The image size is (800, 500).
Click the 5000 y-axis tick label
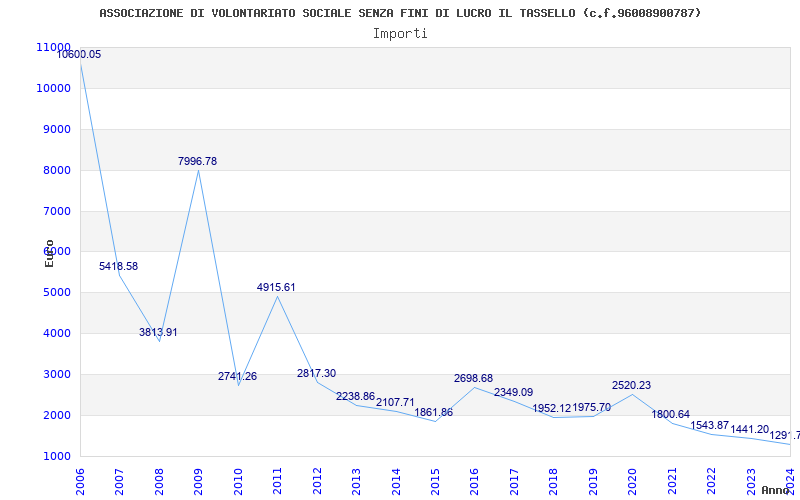[56, 293]
